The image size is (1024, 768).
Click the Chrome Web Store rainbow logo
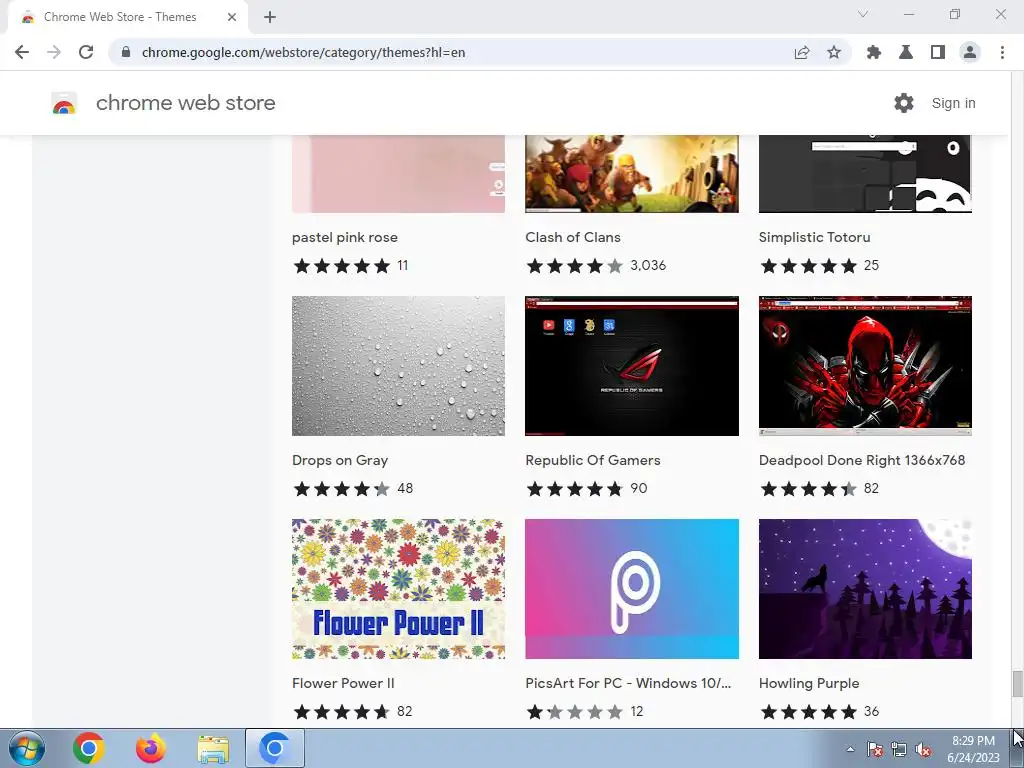(x=64, y=103)
